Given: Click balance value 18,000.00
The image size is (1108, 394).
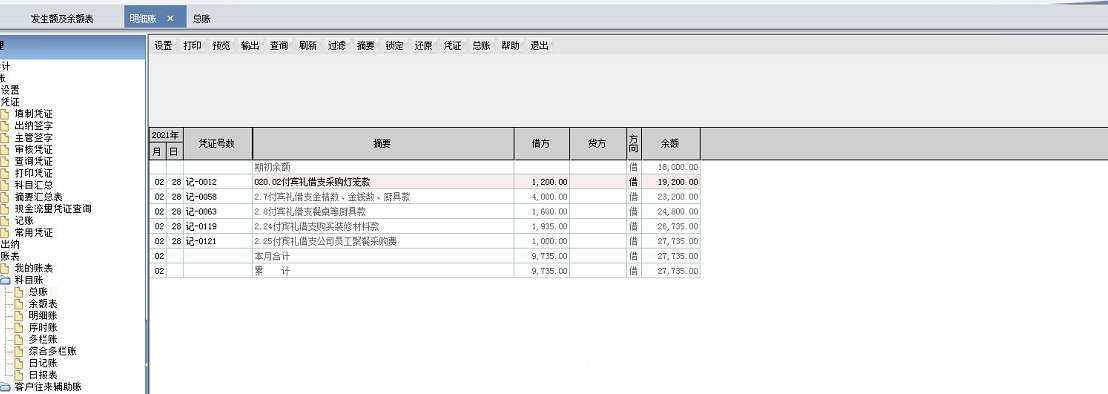Looking at the screenshot, I should 679,167.
